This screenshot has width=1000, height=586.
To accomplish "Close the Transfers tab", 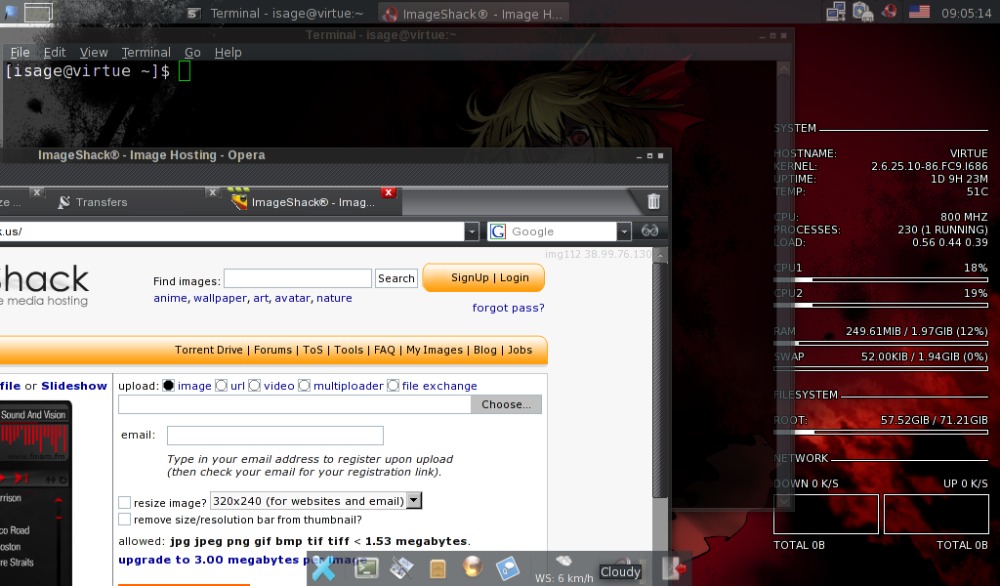I will pos(212,192).
